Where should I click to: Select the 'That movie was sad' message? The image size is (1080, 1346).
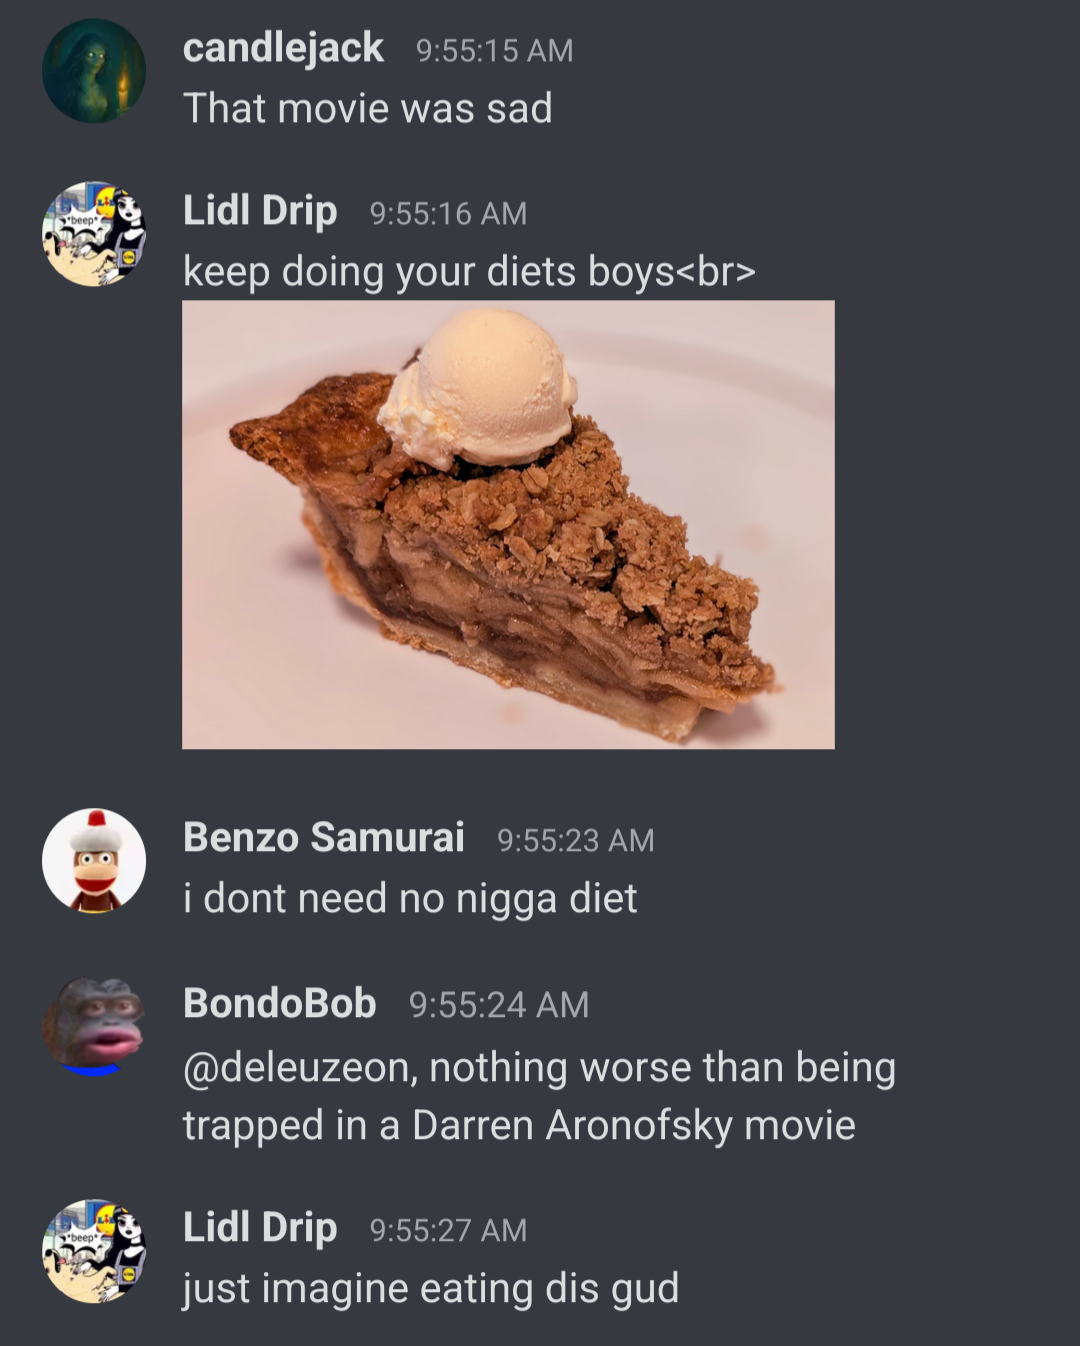[368, 108]
